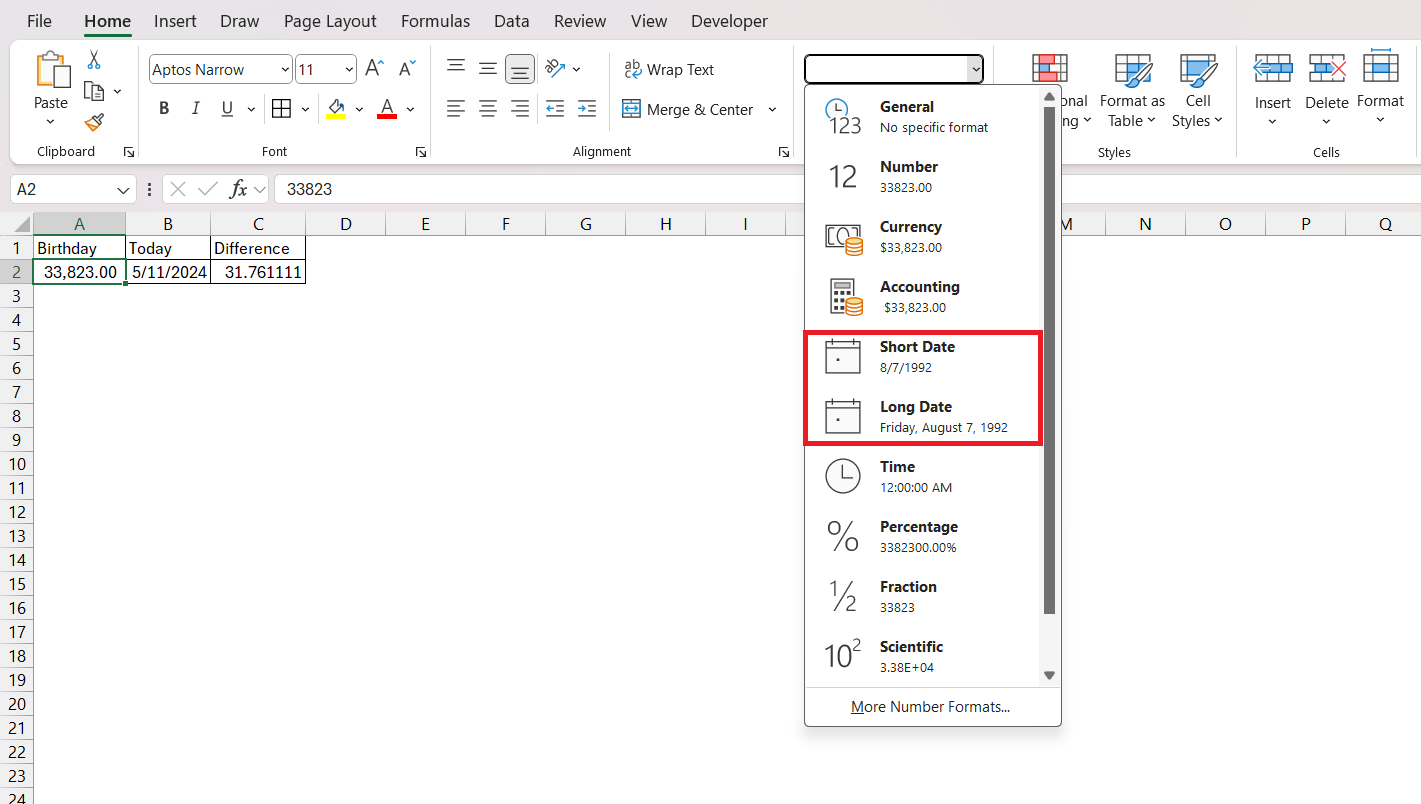This screenshot has height=804, width=1421.
Task: Toggle Italic formatting
Action: [x=195, y=109]
